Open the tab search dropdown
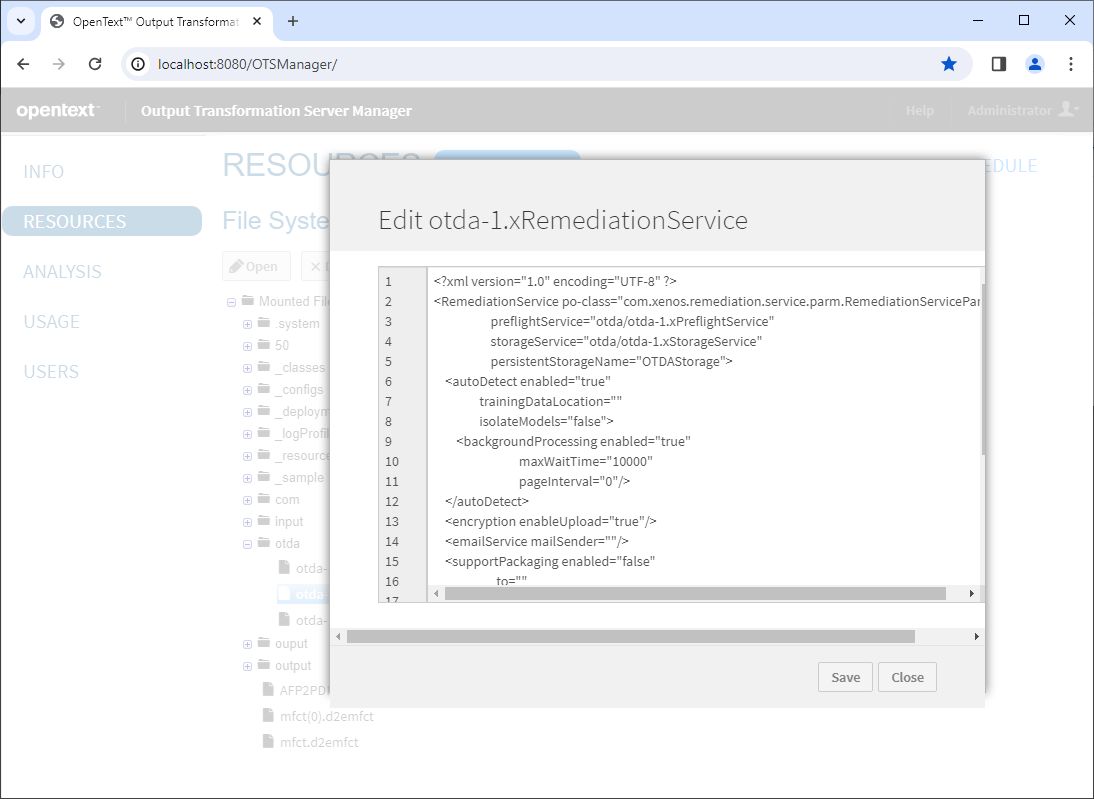This screenshot has width=1094, height=799. 20,21
